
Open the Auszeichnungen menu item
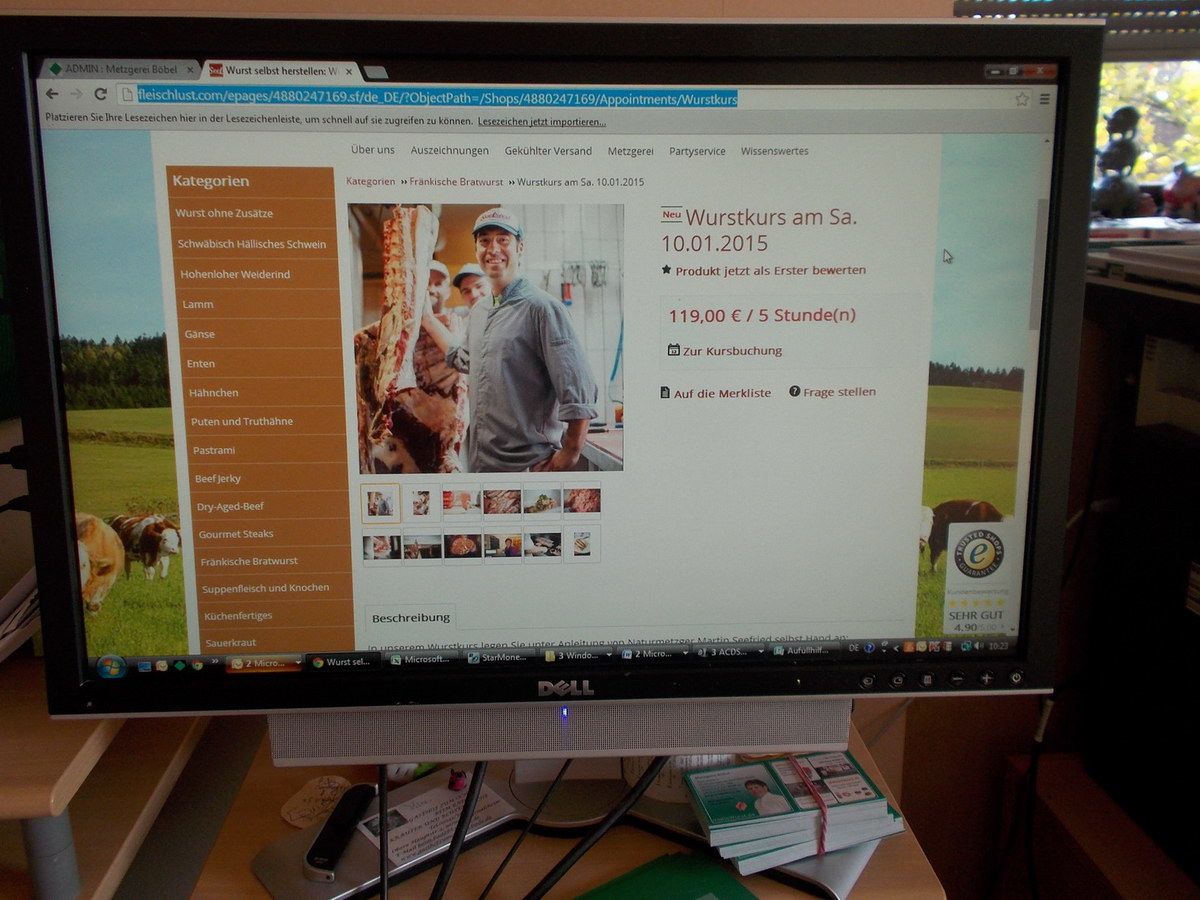click(450, 151)
